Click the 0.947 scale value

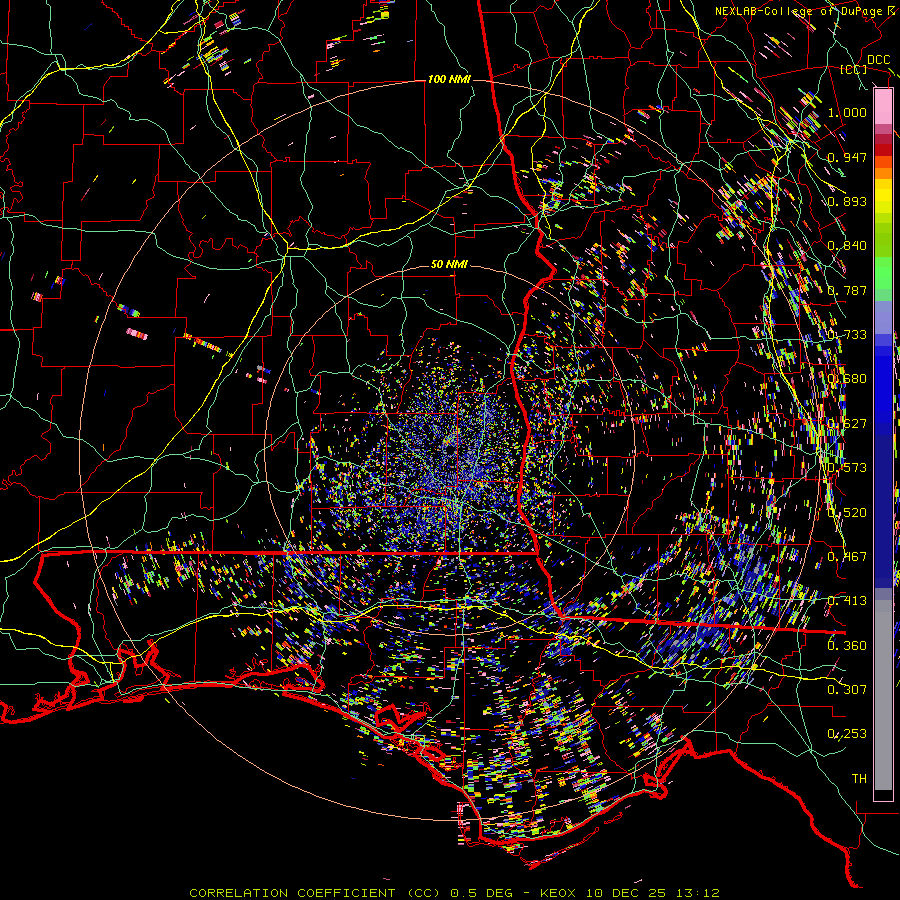coord(847,157)
